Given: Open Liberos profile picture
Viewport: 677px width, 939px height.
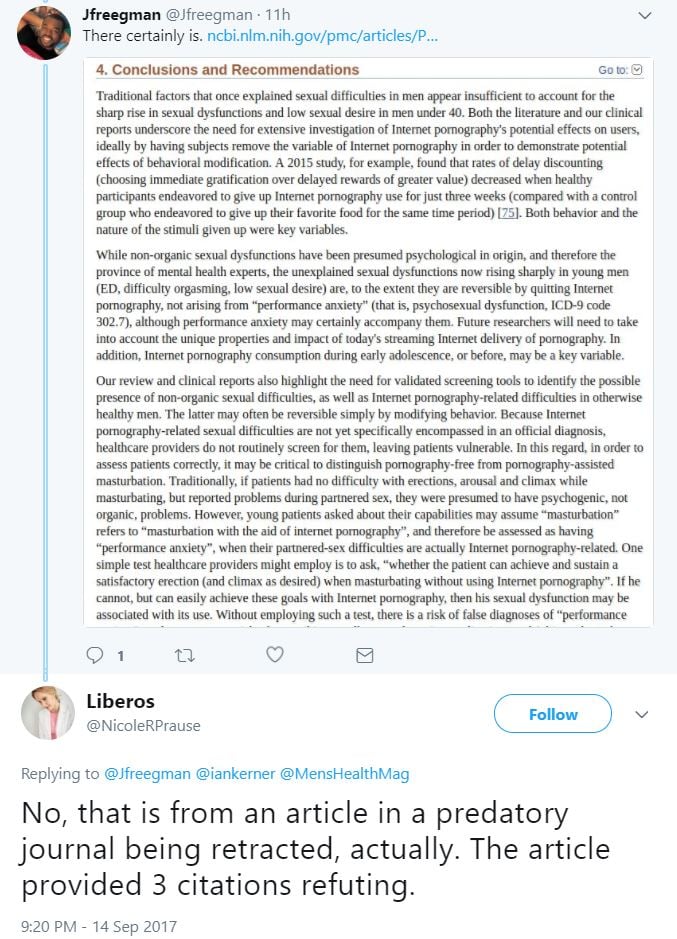Looking at the screenshot, I should [47, 714].
